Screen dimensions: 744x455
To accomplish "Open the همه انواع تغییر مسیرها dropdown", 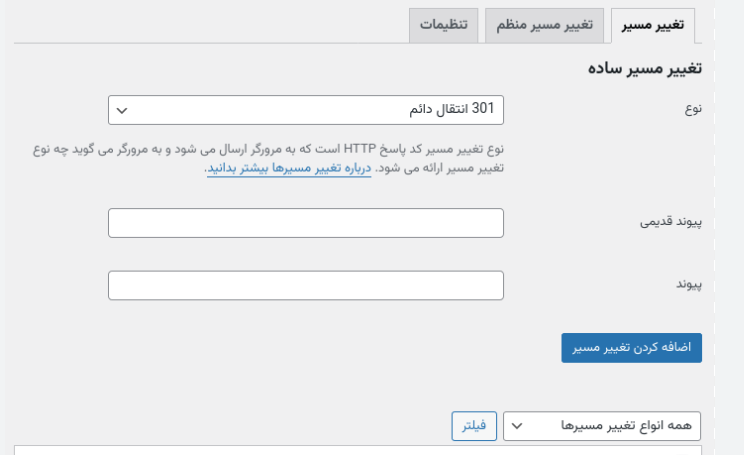I will click(602, 426).
